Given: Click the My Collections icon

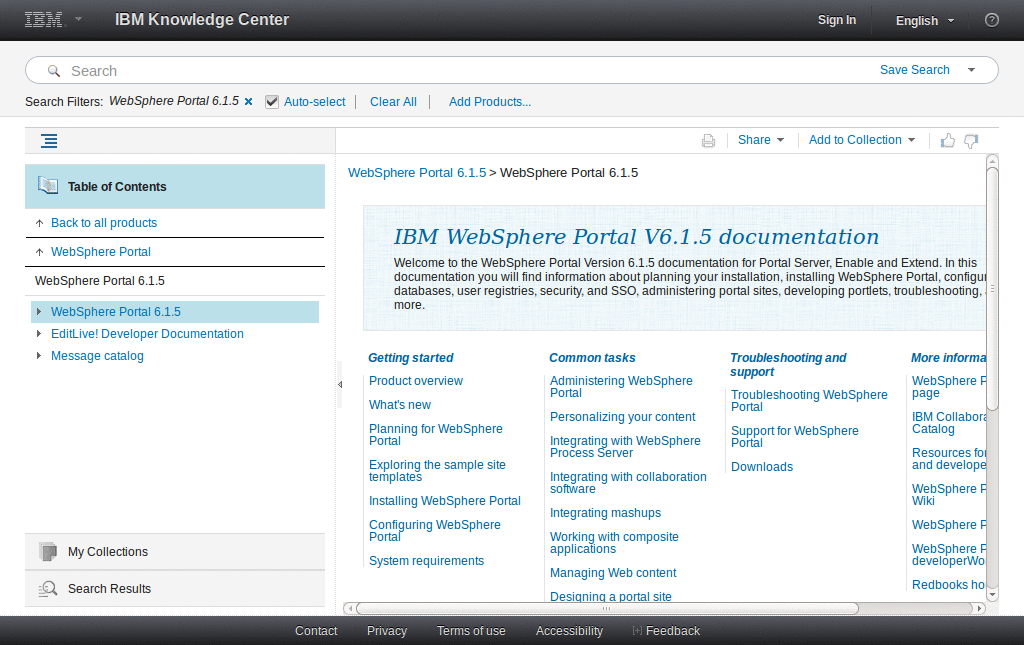Looking at the screenshot, I should [x=48, y=551].
